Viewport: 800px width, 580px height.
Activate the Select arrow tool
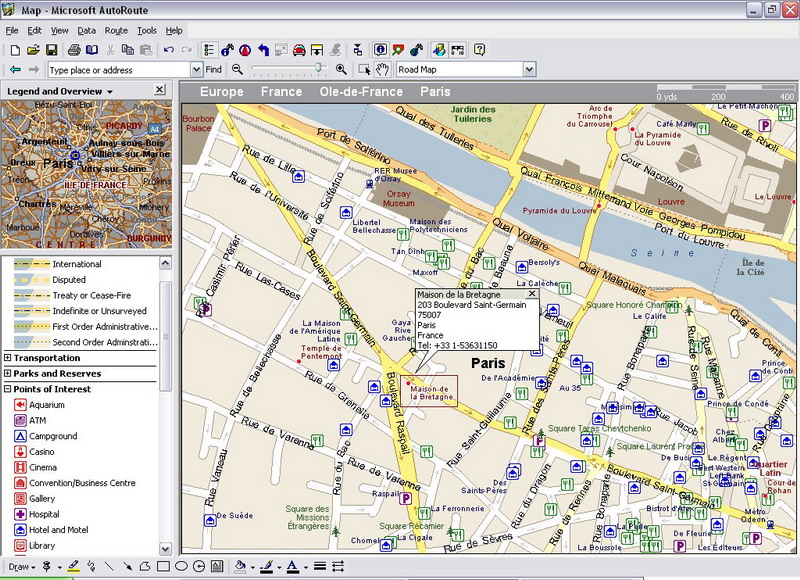364,69
